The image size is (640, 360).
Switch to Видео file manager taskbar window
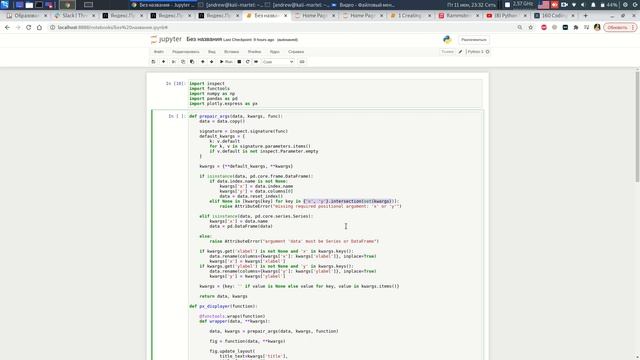(x=363, y=5)
